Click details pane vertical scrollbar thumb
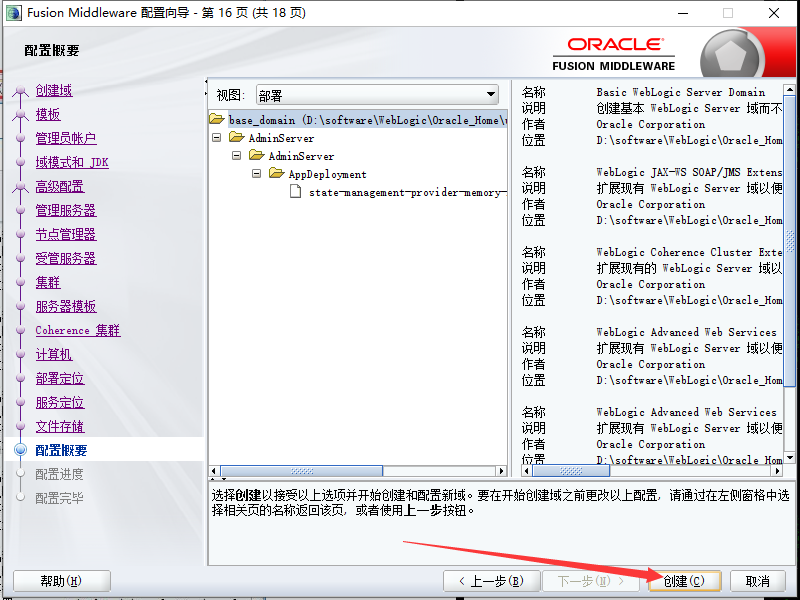This screenshot has width=800, height=600. [790, 241]
